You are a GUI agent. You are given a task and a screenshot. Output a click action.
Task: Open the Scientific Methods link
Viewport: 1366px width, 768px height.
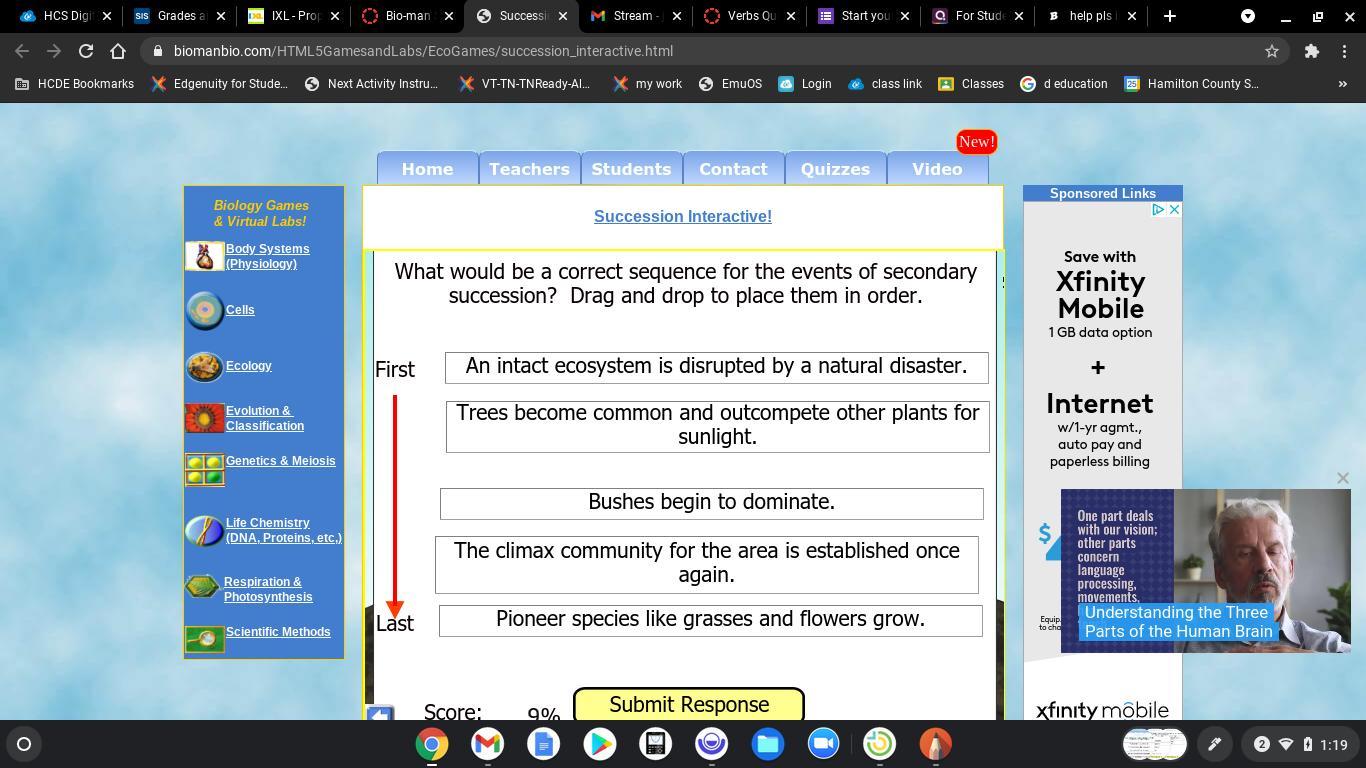pos(278,632)
